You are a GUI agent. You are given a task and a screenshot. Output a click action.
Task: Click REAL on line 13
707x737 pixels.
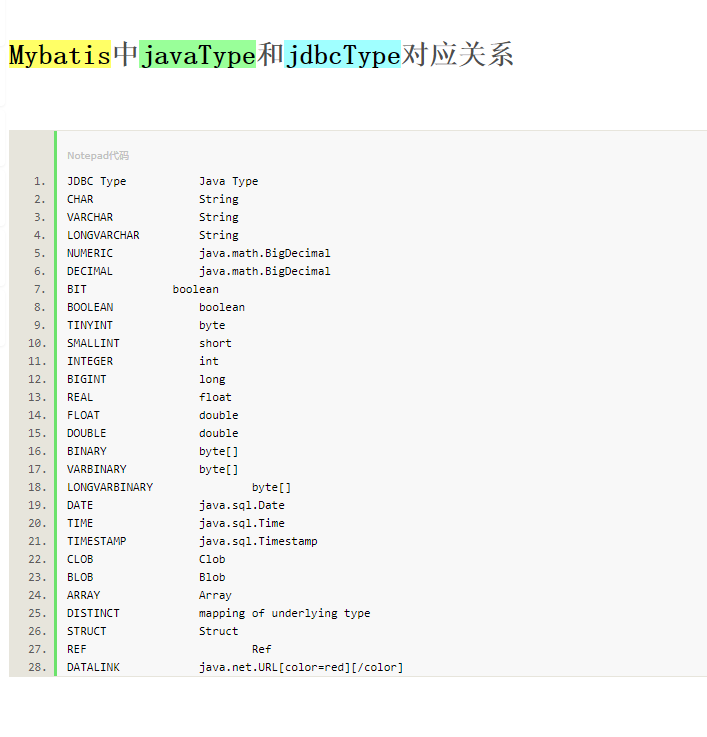[x=80, y=397]
